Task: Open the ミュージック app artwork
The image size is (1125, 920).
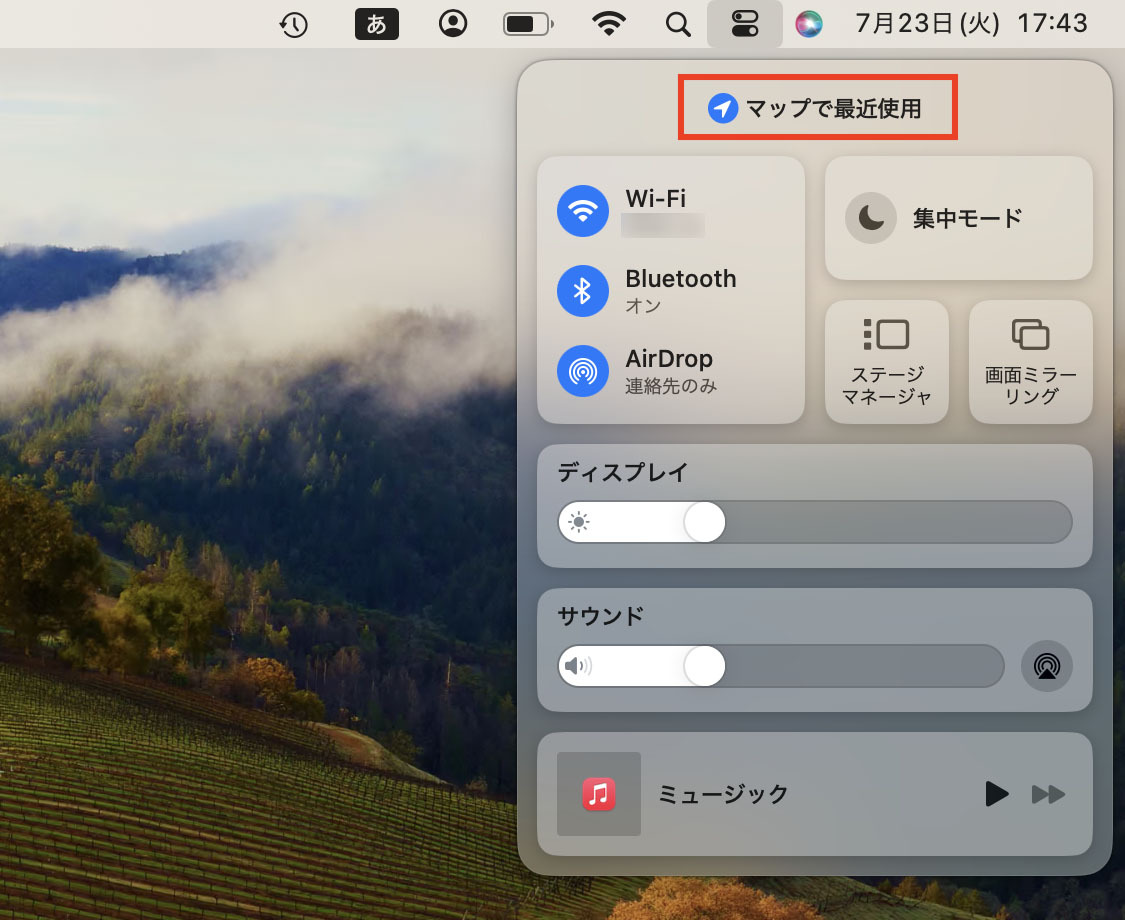Action: tap(598, 794)
